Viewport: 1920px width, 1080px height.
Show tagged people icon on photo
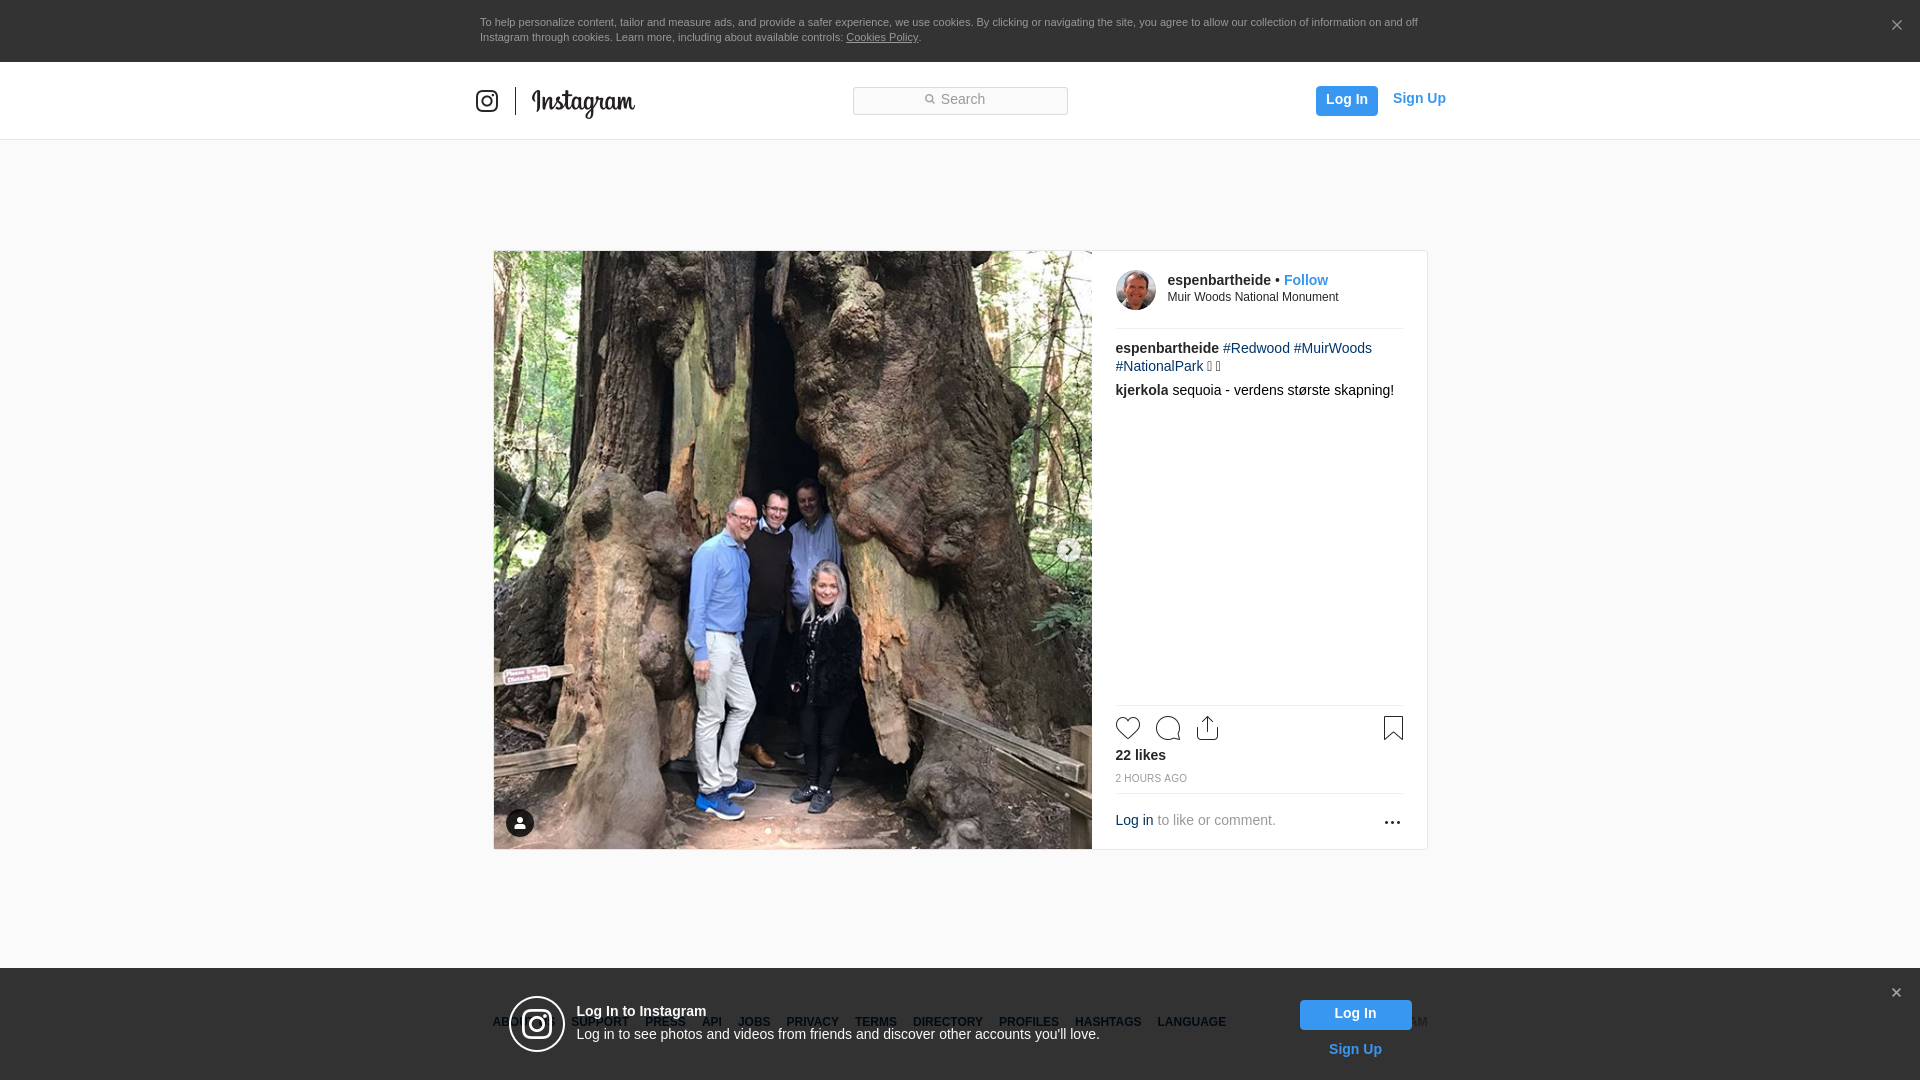(x=520, y=823)
